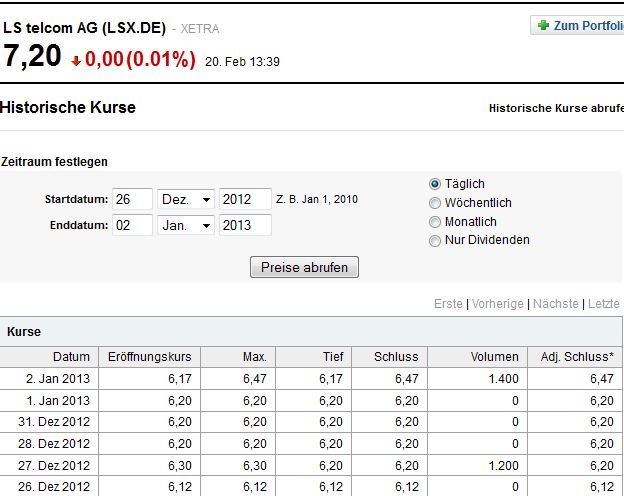
Task: Click the end day field containing 02
Action: tap(132, 225)
